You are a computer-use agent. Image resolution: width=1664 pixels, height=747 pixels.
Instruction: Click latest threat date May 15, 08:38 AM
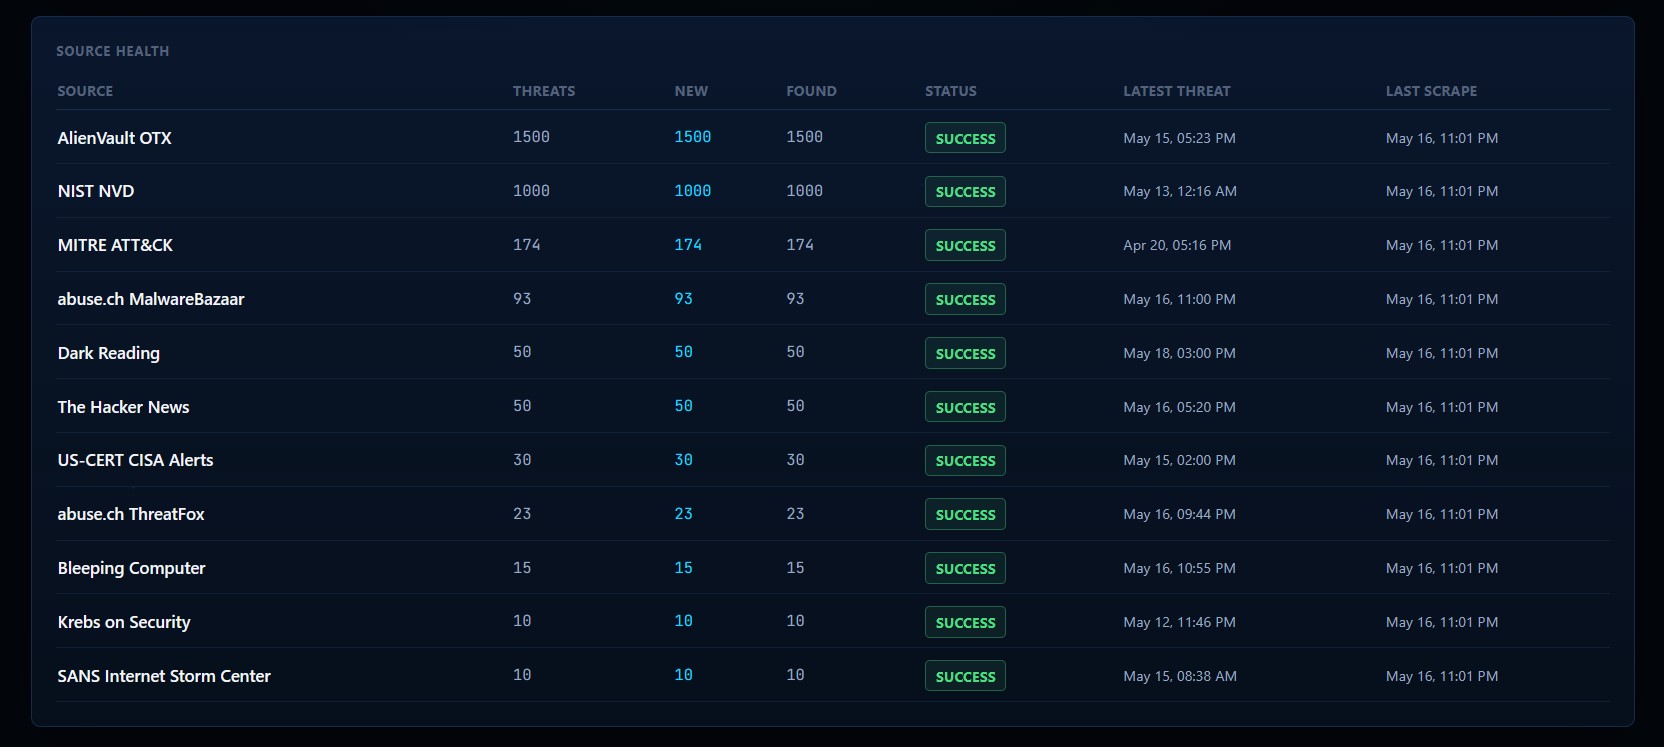(1180, 676)
